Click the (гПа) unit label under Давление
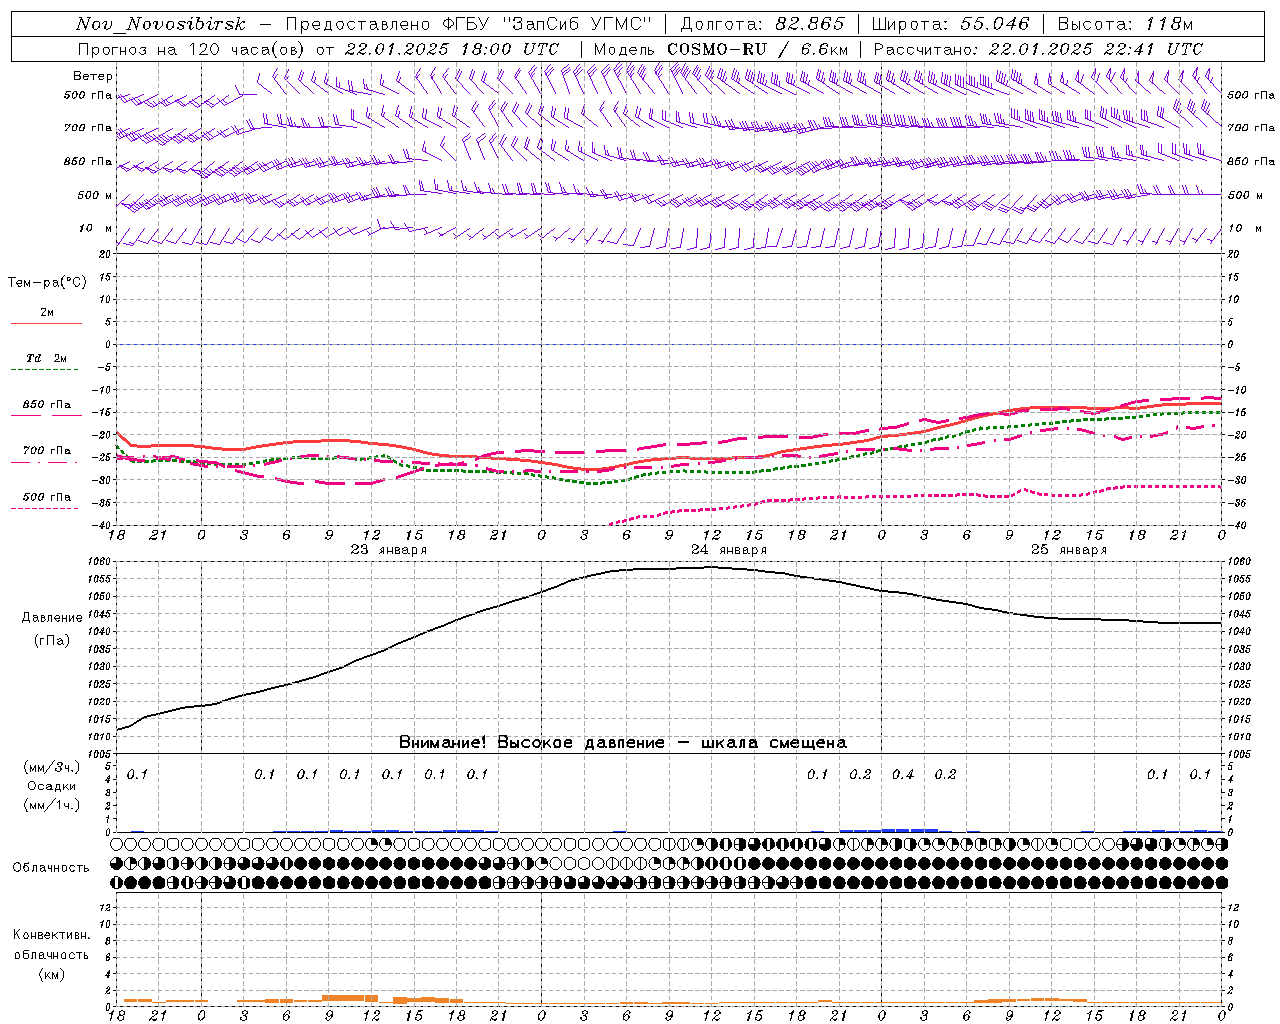Image resolution: width=1280 pixels, height=1024 pixels. point(52,641)
